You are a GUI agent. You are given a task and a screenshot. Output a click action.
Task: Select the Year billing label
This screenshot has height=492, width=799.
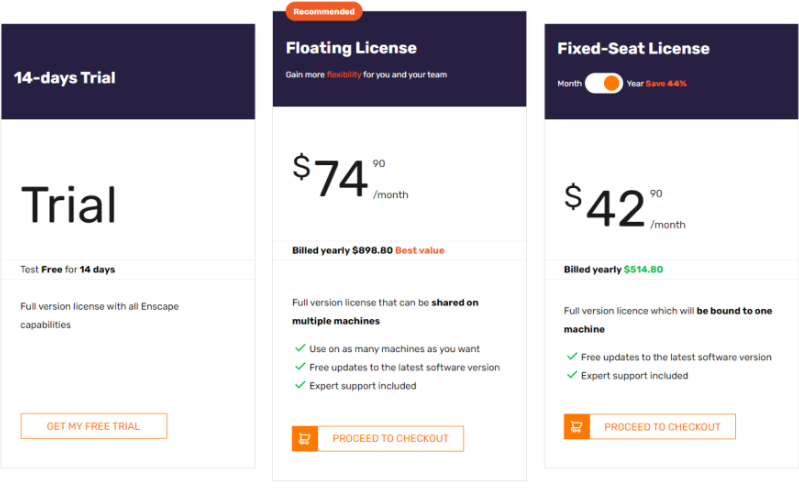635,84
